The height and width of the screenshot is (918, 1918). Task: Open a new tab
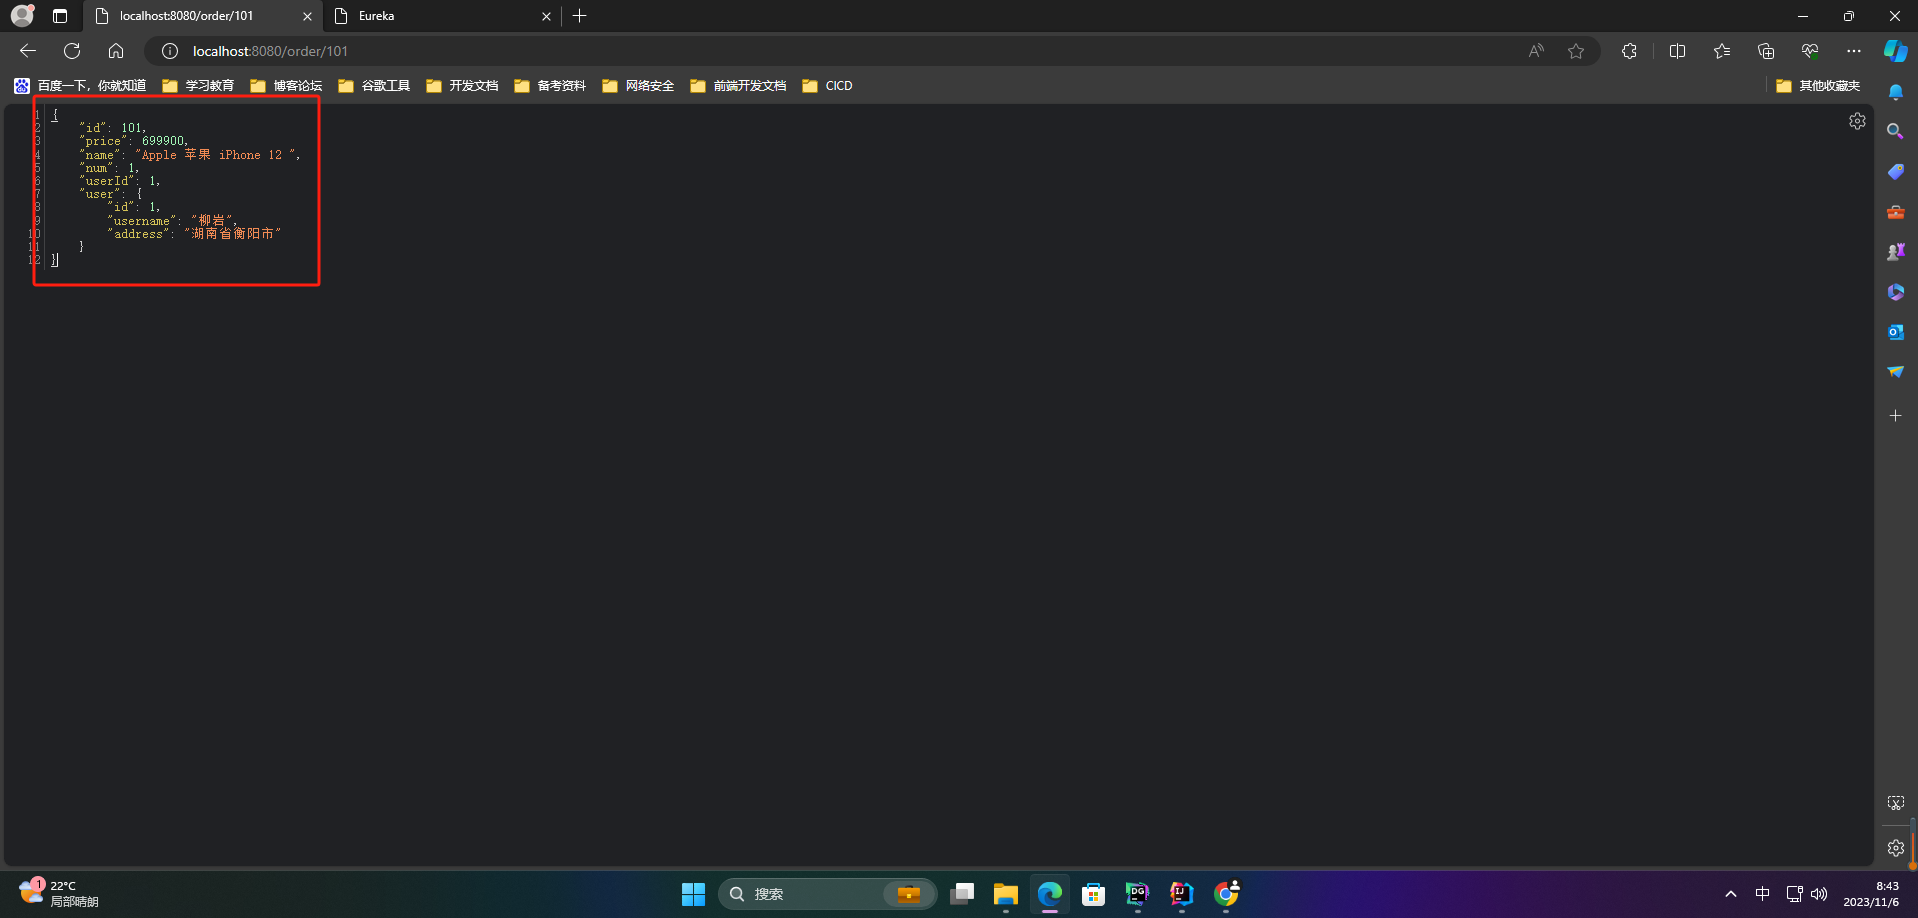[x=580, y=16]
